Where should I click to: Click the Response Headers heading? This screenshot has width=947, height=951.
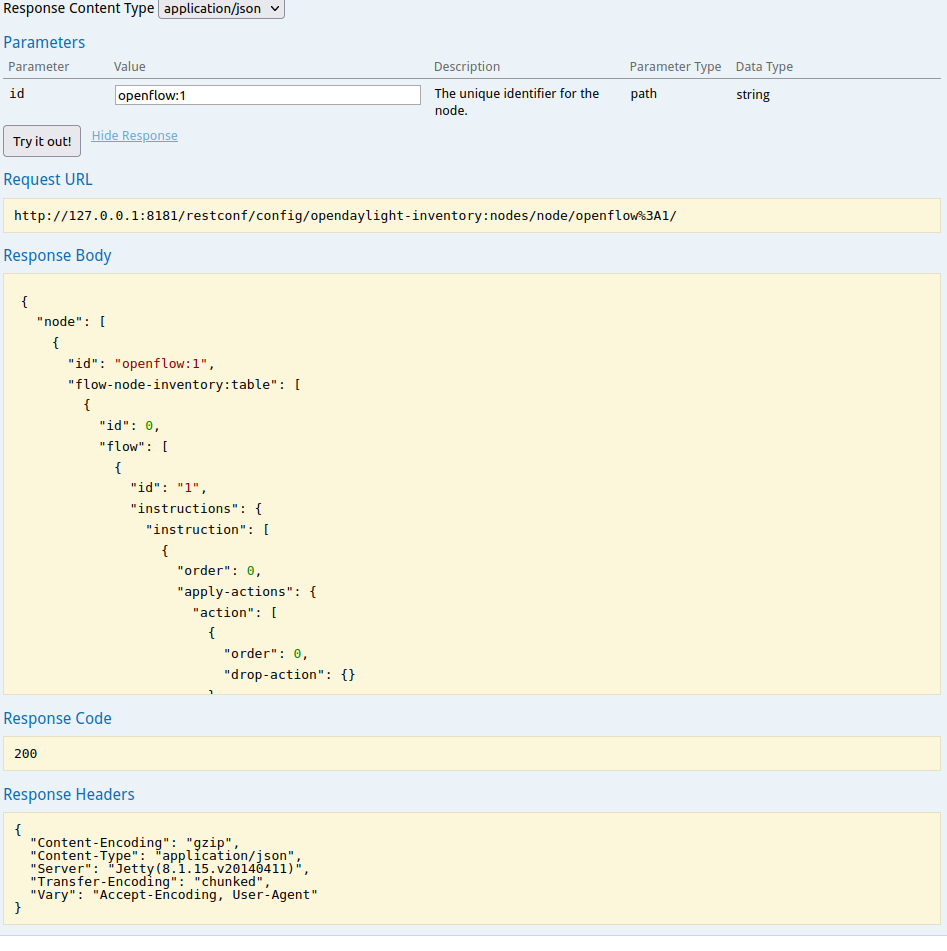pyautogui.click(x=68, y=794)
